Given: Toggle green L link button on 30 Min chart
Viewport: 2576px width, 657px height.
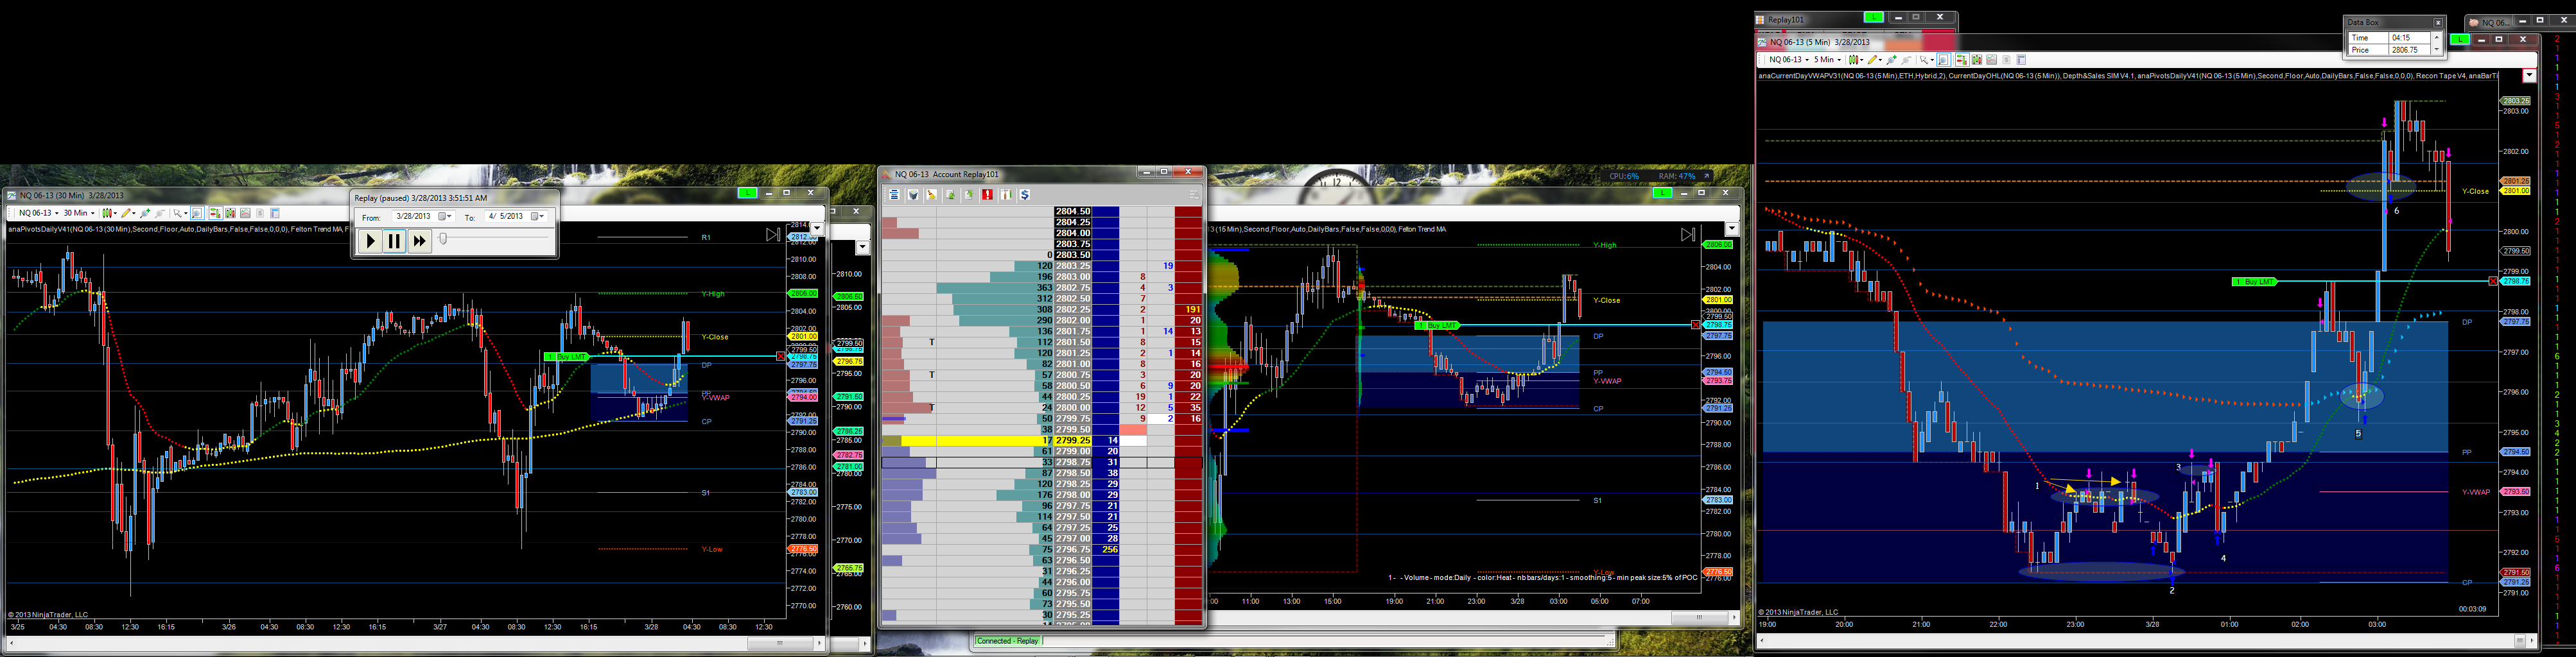Looking at the screenshot, I should (747, 193).
